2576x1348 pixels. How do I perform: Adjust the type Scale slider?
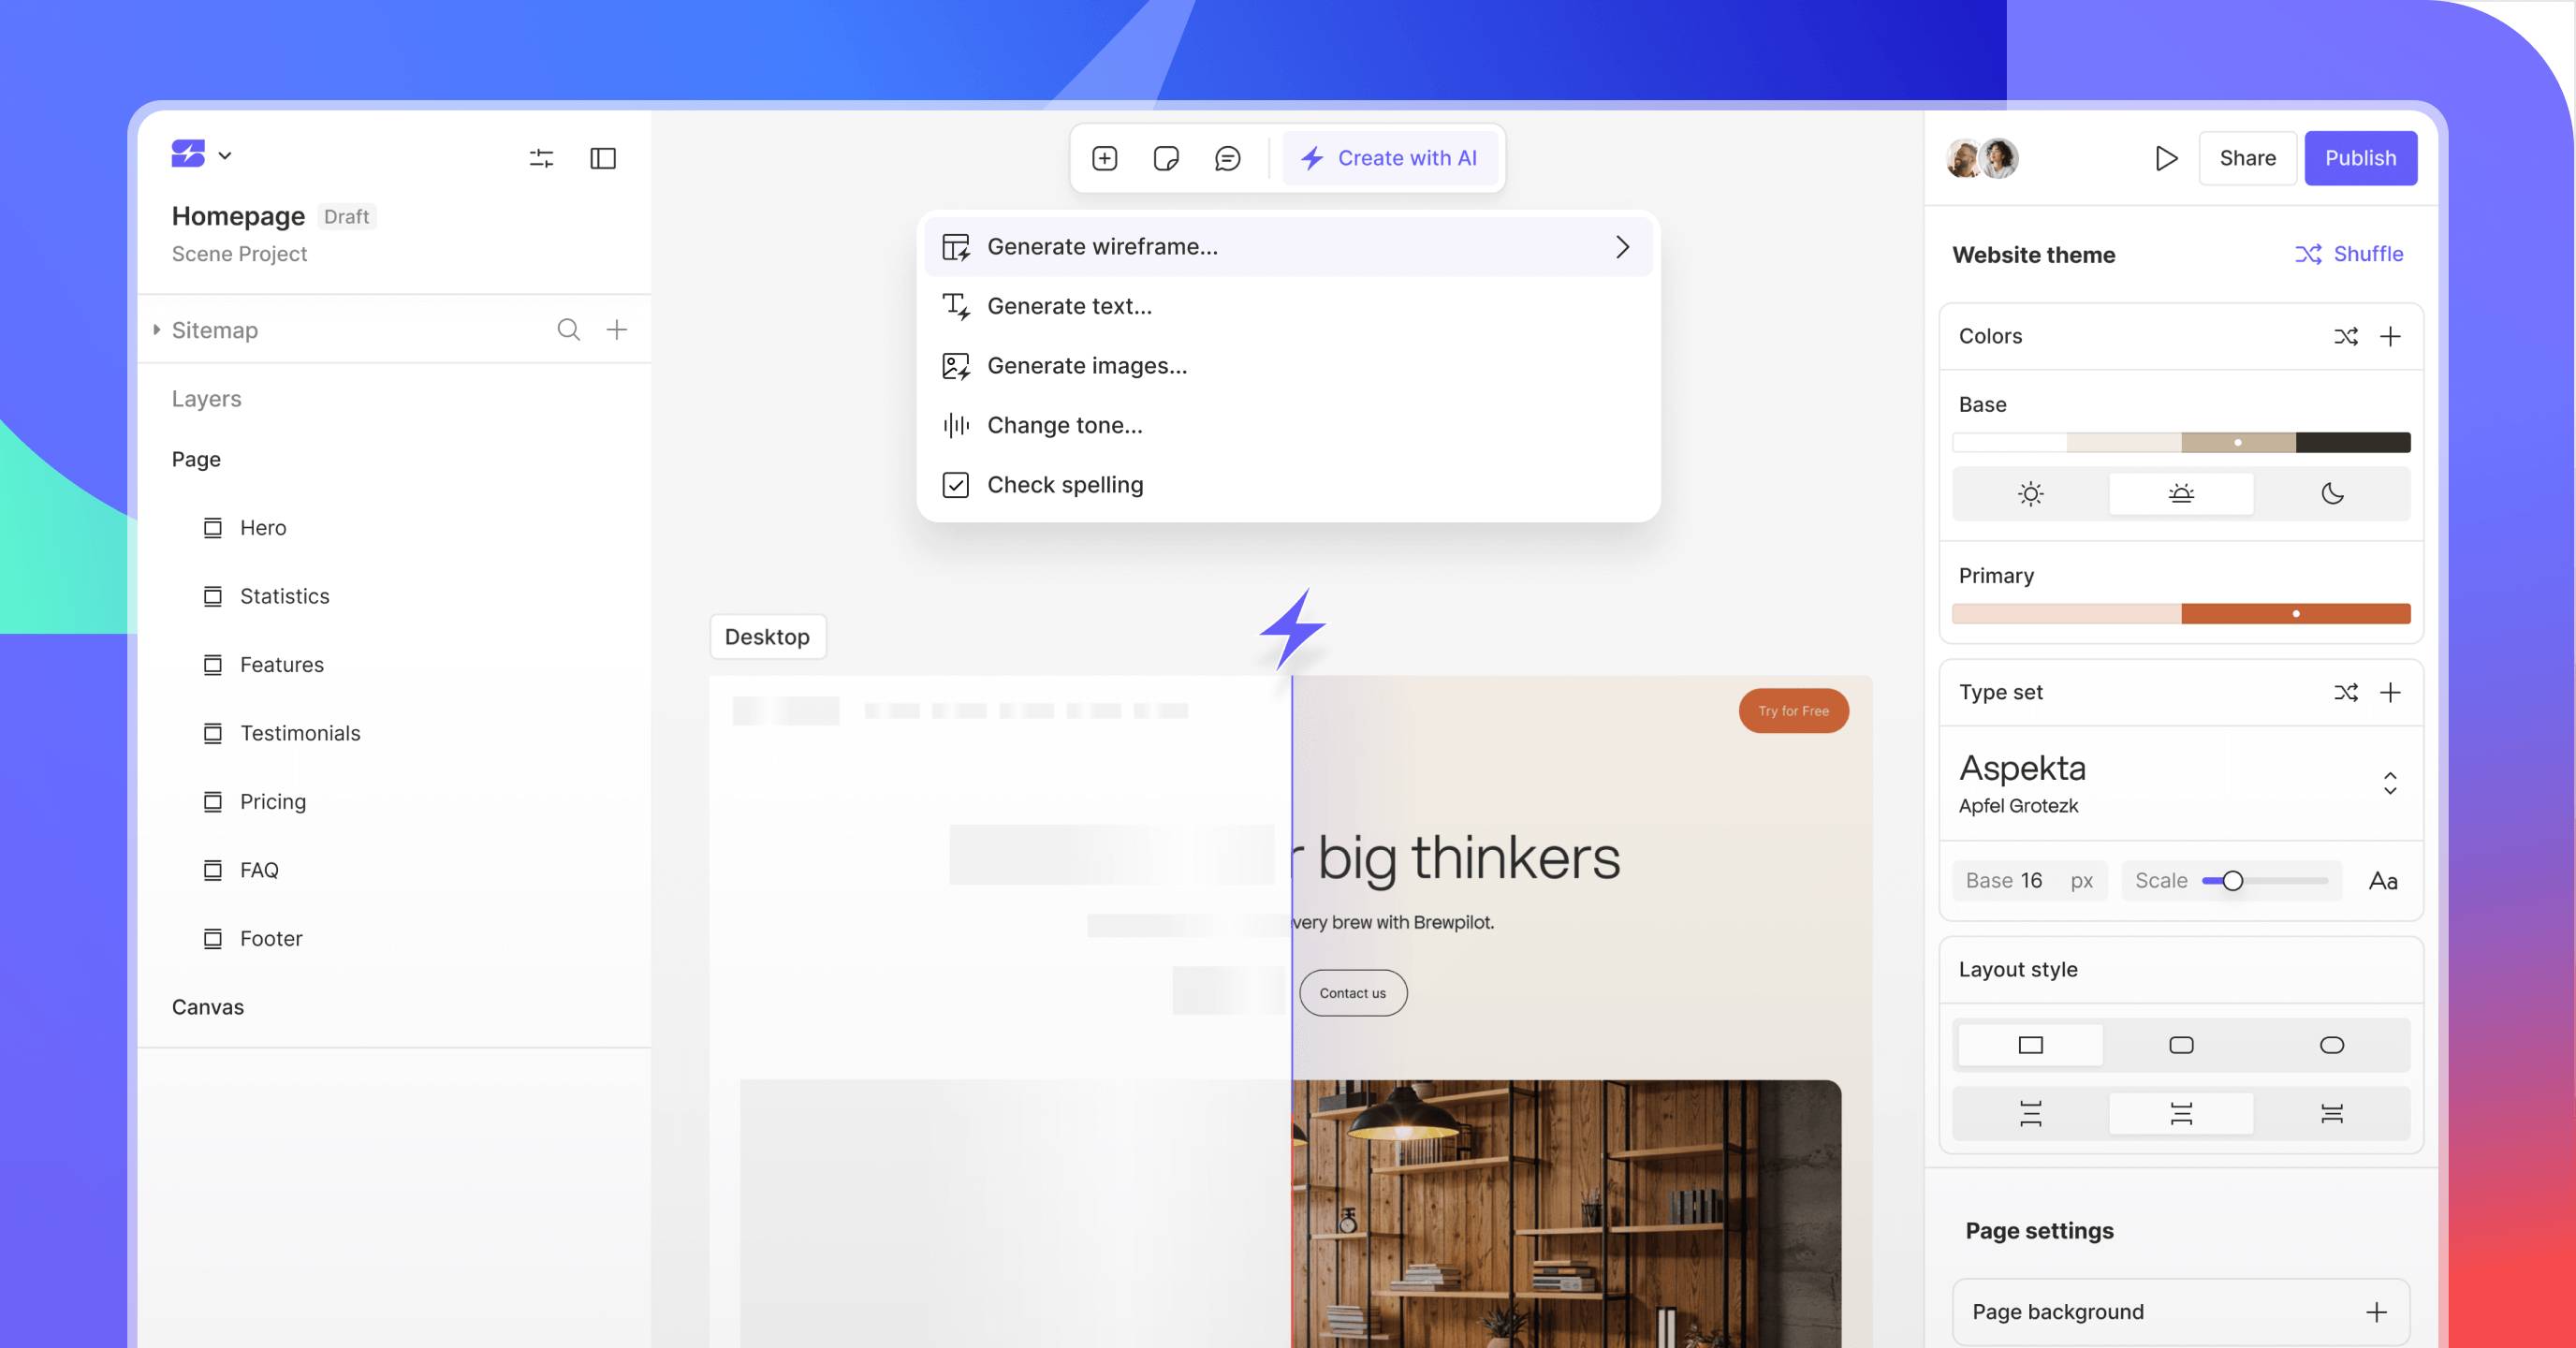[x=2233, y=880]
